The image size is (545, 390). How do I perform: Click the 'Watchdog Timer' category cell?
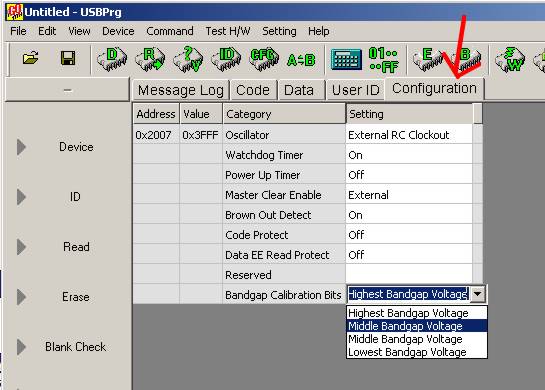tap(284, 155)
